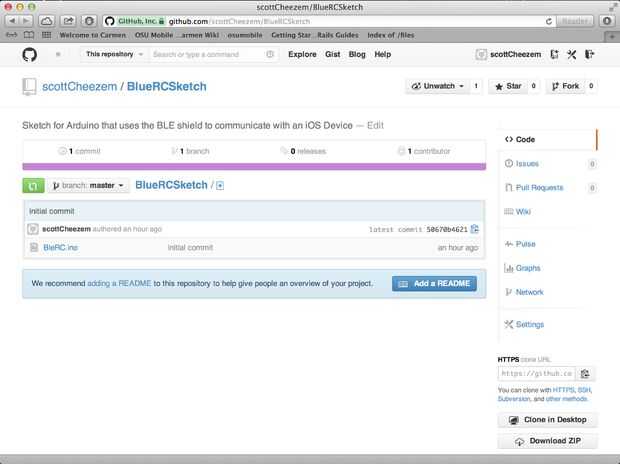Open the scottCheezem owner link in title
Screen dimensions: 620x464
point(79,86)
